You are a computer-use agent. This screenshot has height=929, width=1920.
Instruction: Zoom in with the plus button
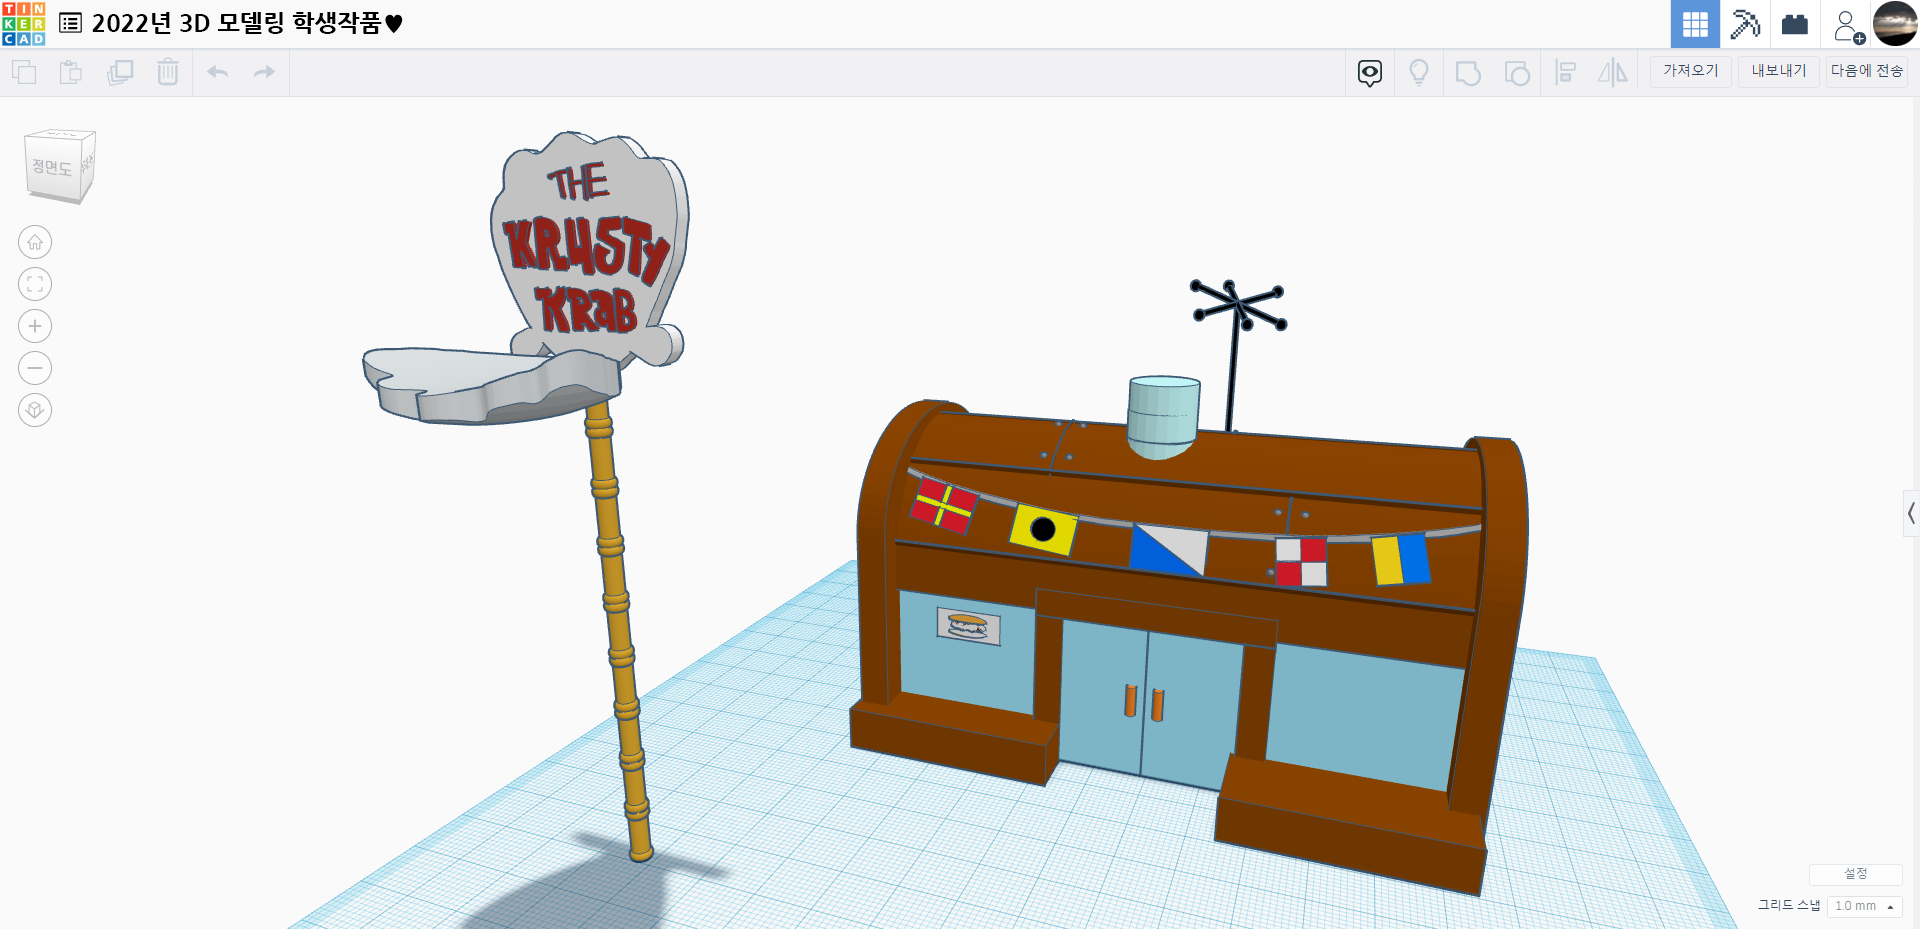click(35, 326)
